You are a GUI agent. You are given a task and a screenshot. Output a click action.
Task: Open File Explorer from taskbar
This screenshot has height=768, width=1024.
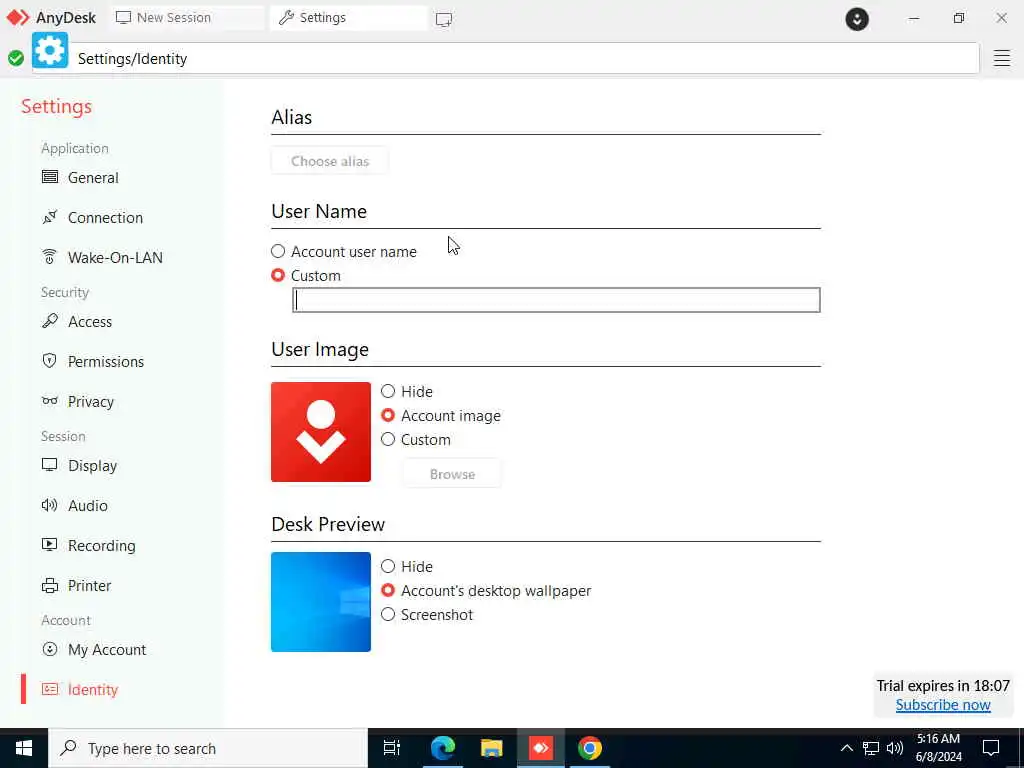pos(492,748)
